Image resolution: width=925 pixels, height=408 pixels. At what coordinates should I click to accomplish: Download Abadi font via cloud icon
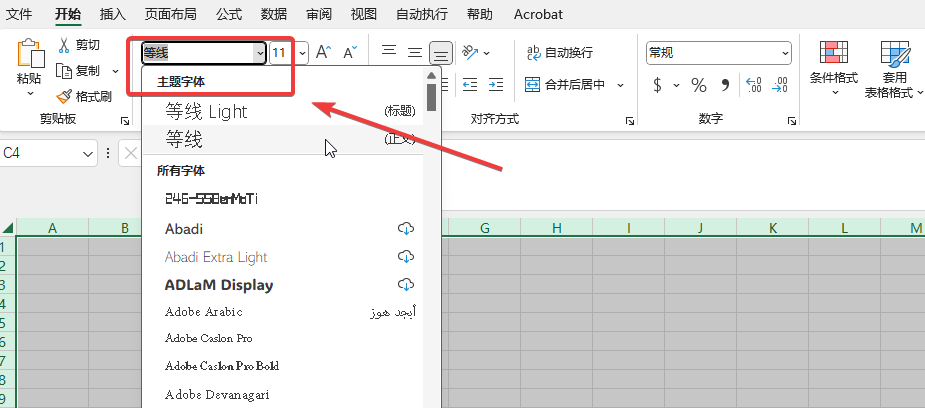(x=406, y=229)
